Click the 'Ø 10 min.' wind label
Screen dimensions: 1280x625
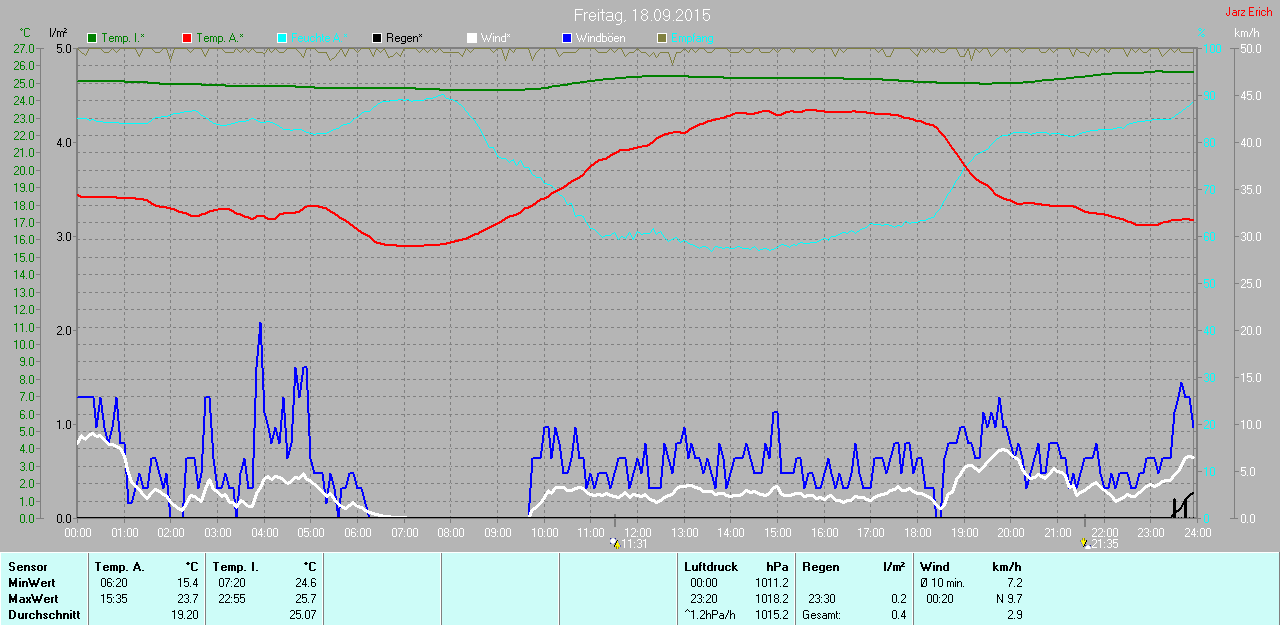pos(942,583)
